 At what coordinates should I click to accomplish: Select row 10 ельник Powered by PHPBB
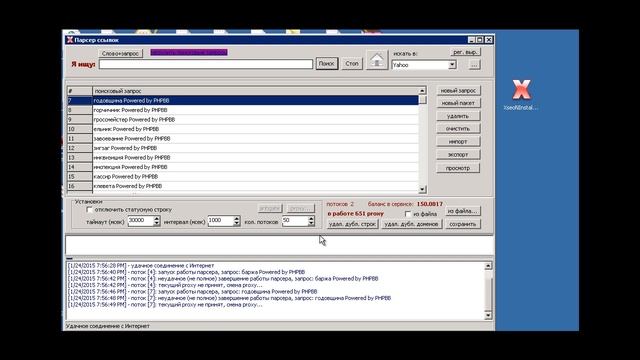coord(243,129)
